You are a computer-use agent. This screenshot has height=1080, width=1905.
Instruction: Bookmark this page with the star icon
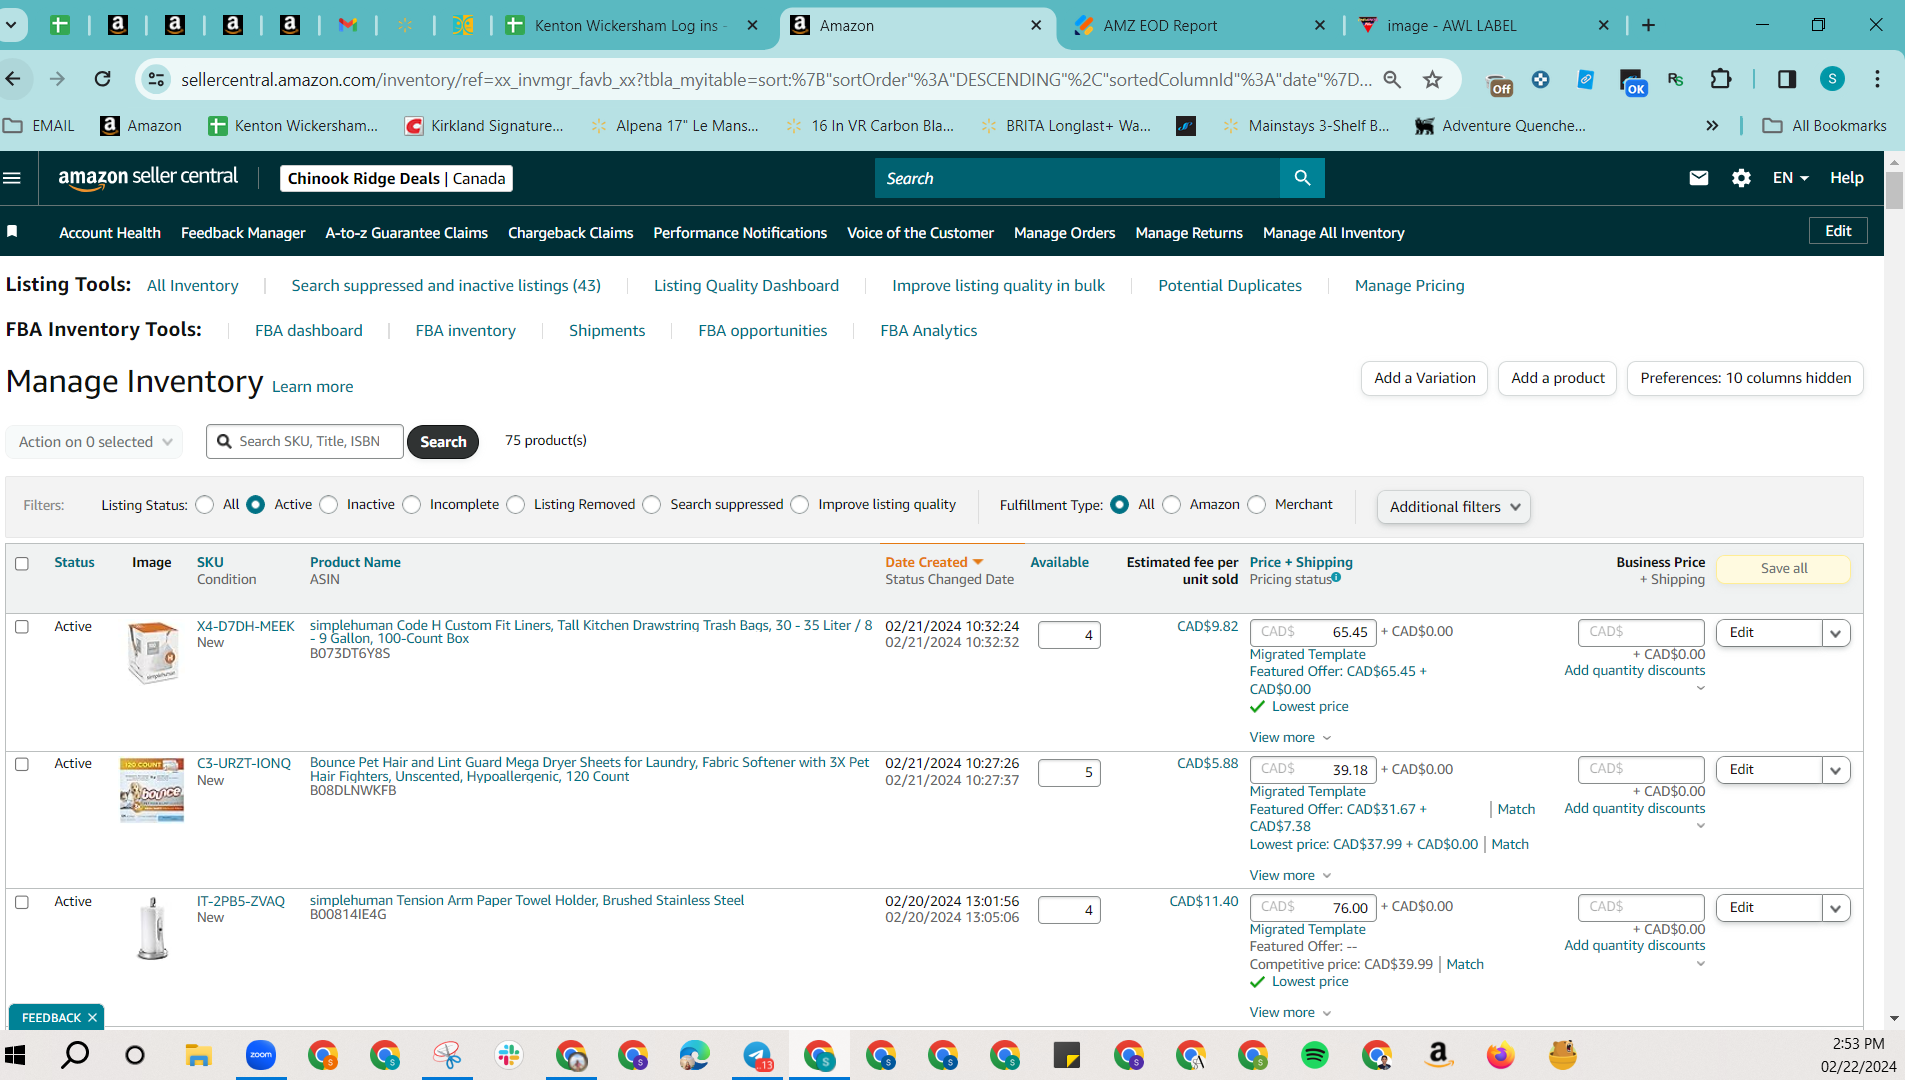(x=1433, y=79)
